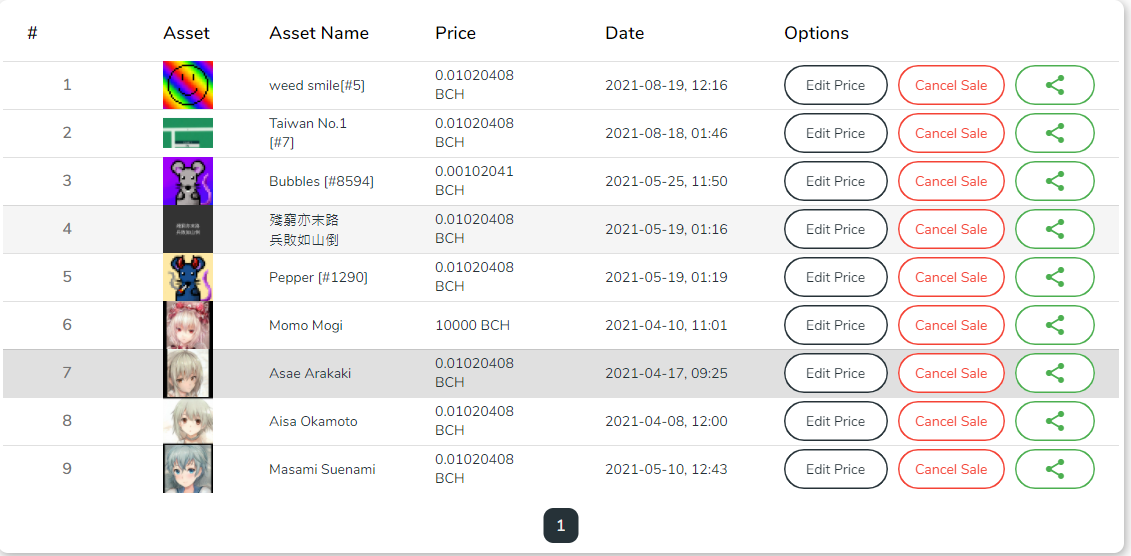1131x556 pixels.
Task: Open the Bubbles mouse thumbnail
Action: pos(188,181)
